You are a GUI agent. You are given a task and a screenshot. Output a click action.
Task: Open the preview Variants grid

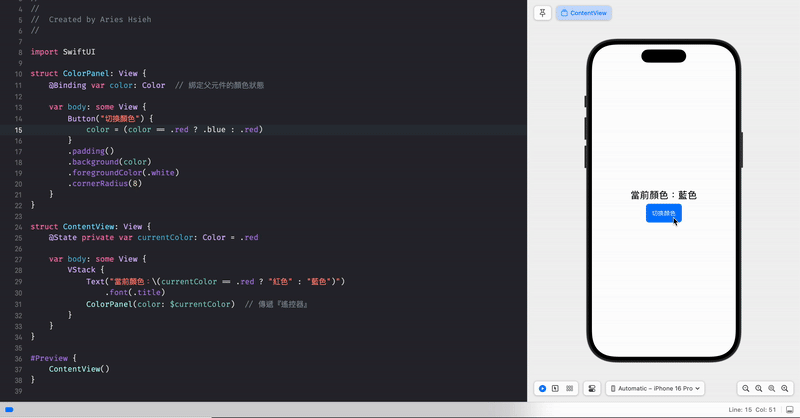tap(569, 388)
